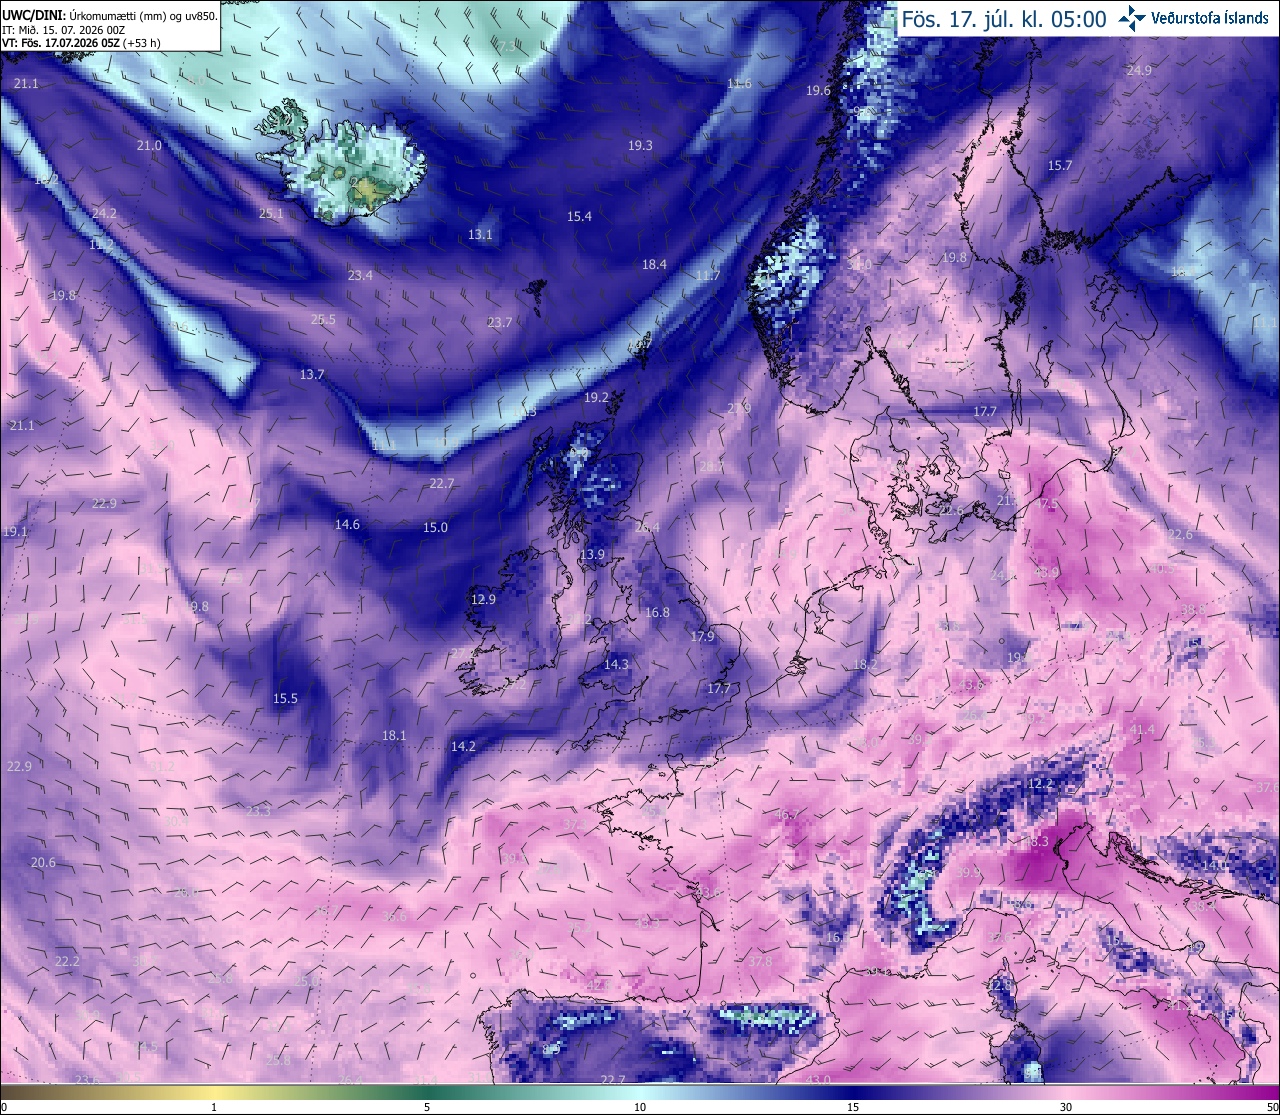Click the 1 mark on the color scale
The width and height of the screenshot is (1280, 1115).
(214, 1106)
